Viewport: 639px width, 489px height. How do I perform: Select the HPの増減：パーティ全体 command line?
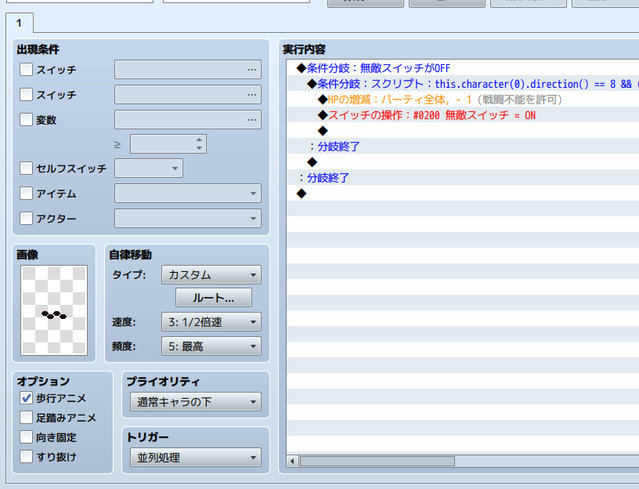[463, 99]
